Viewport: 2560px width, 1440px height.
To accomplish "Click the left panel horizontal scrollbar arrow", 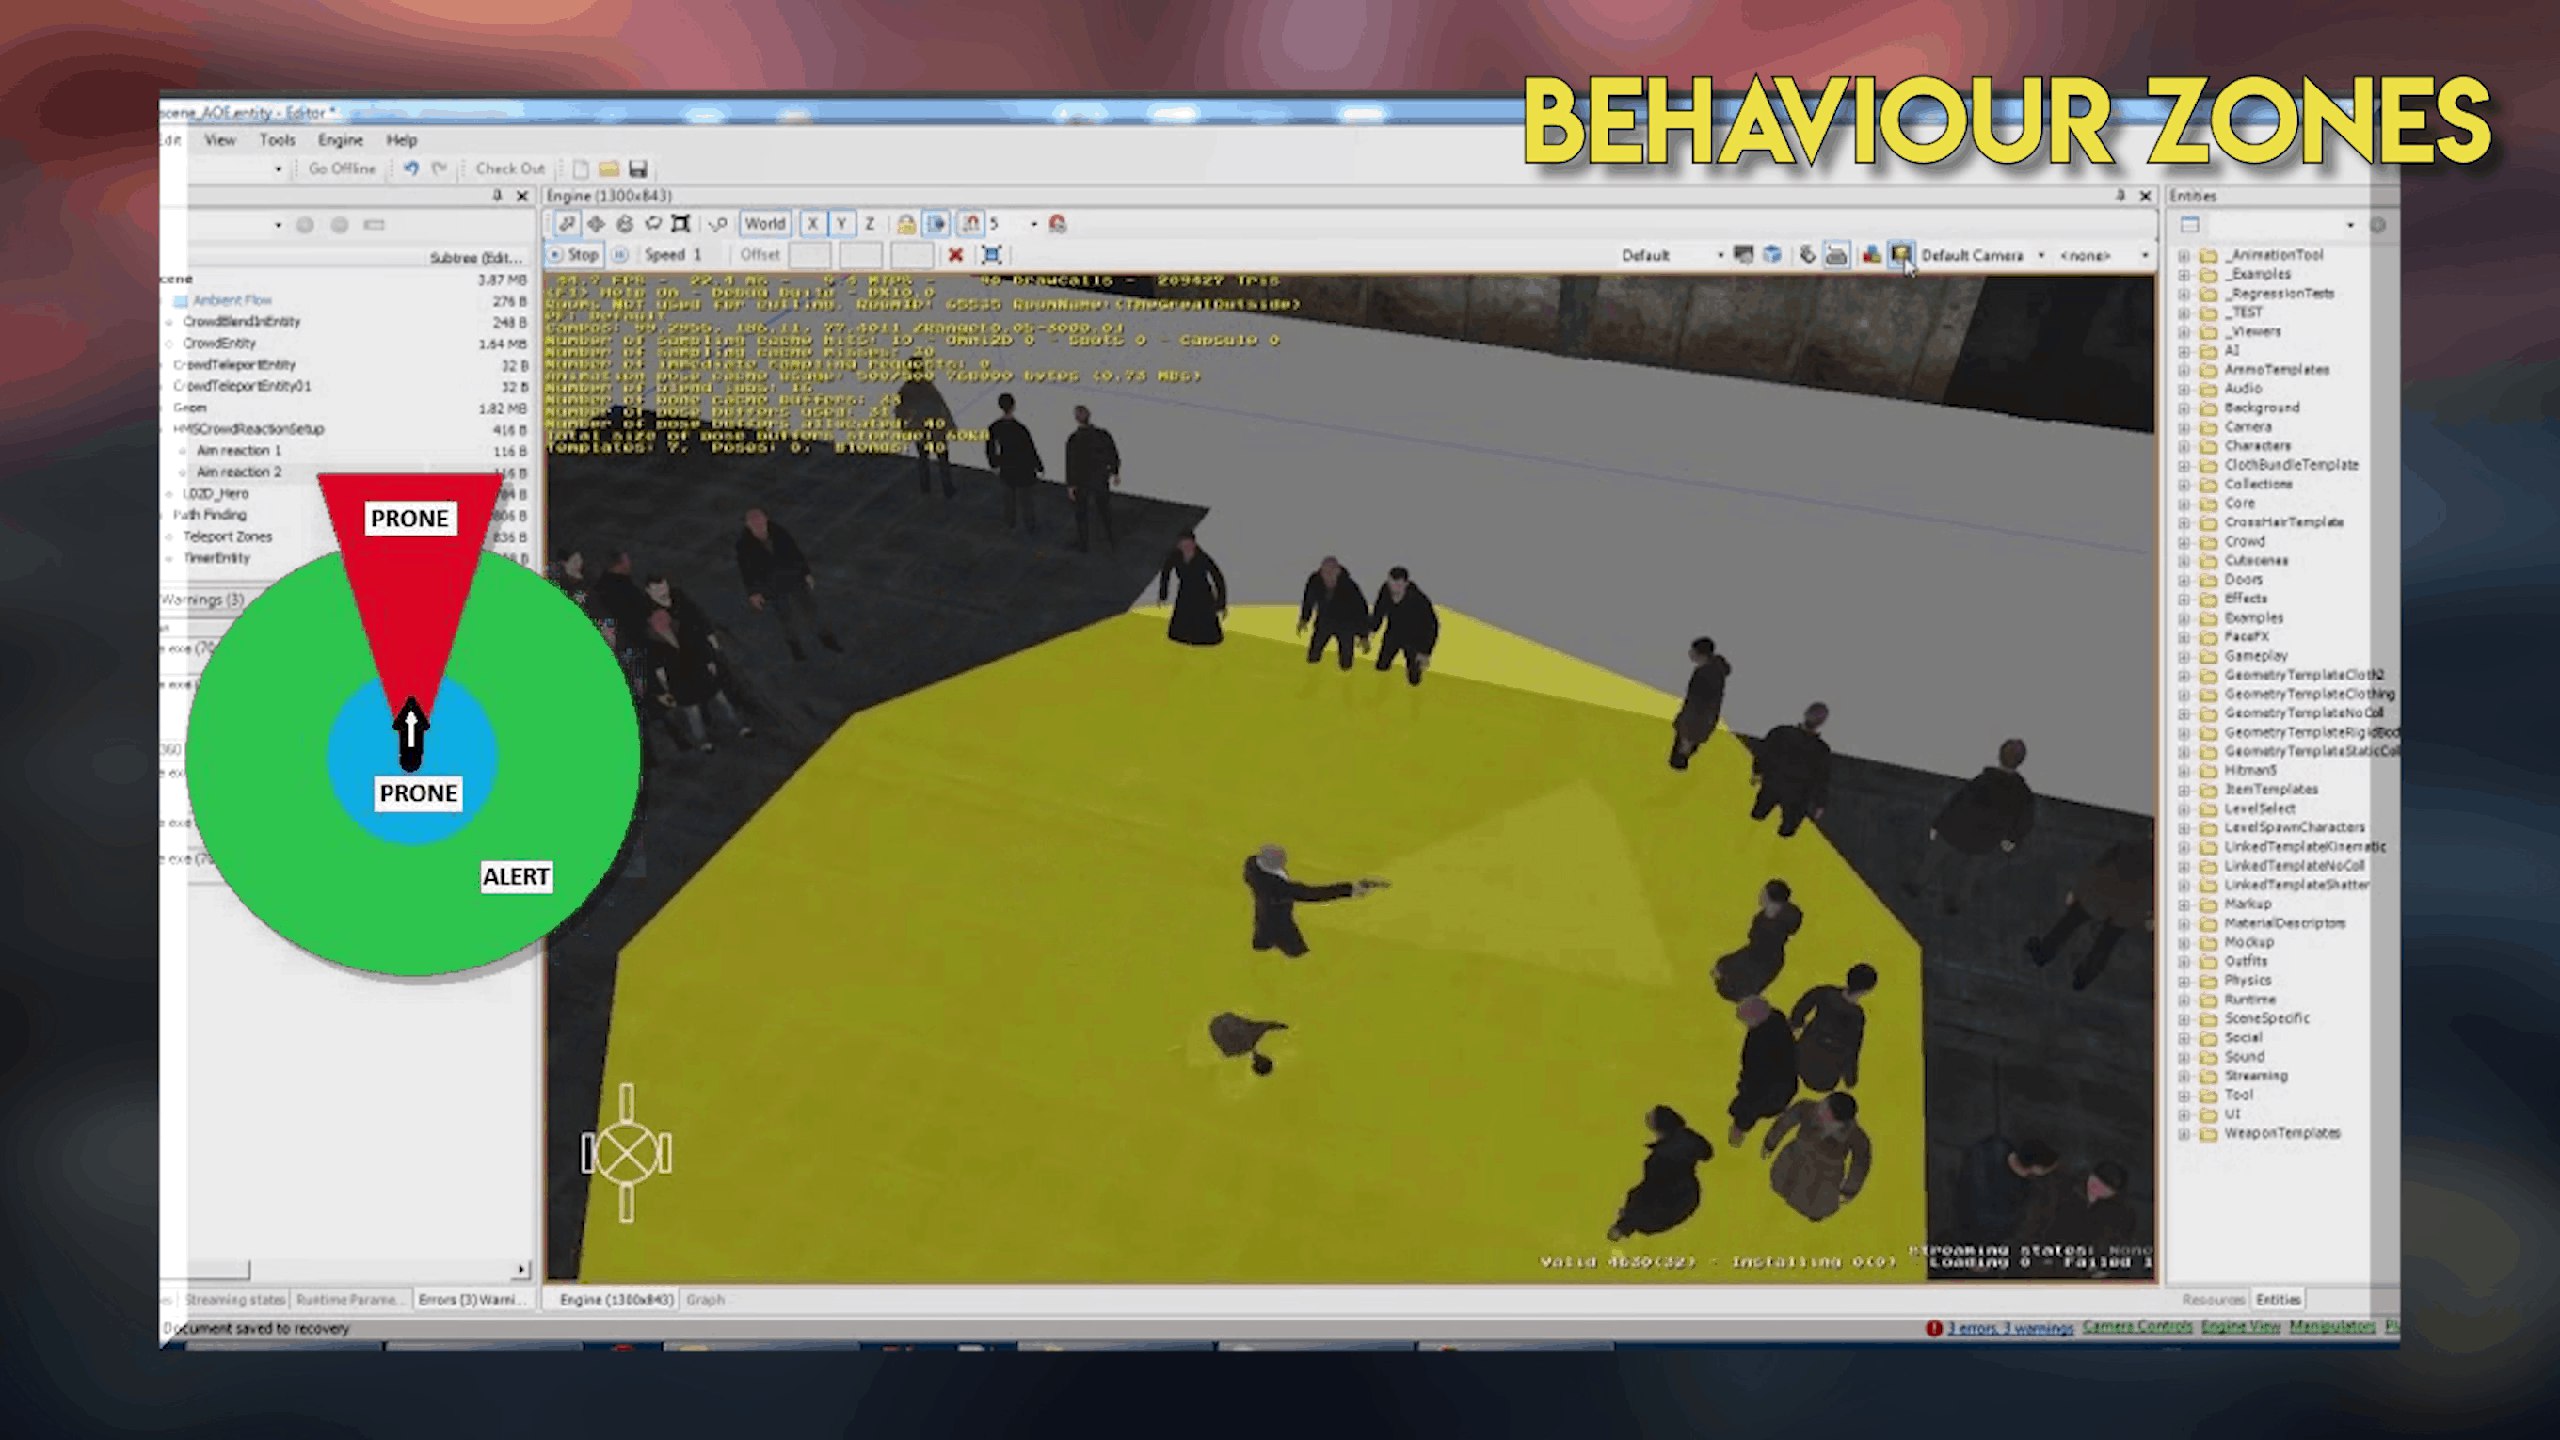I will tap(521, 1270).
